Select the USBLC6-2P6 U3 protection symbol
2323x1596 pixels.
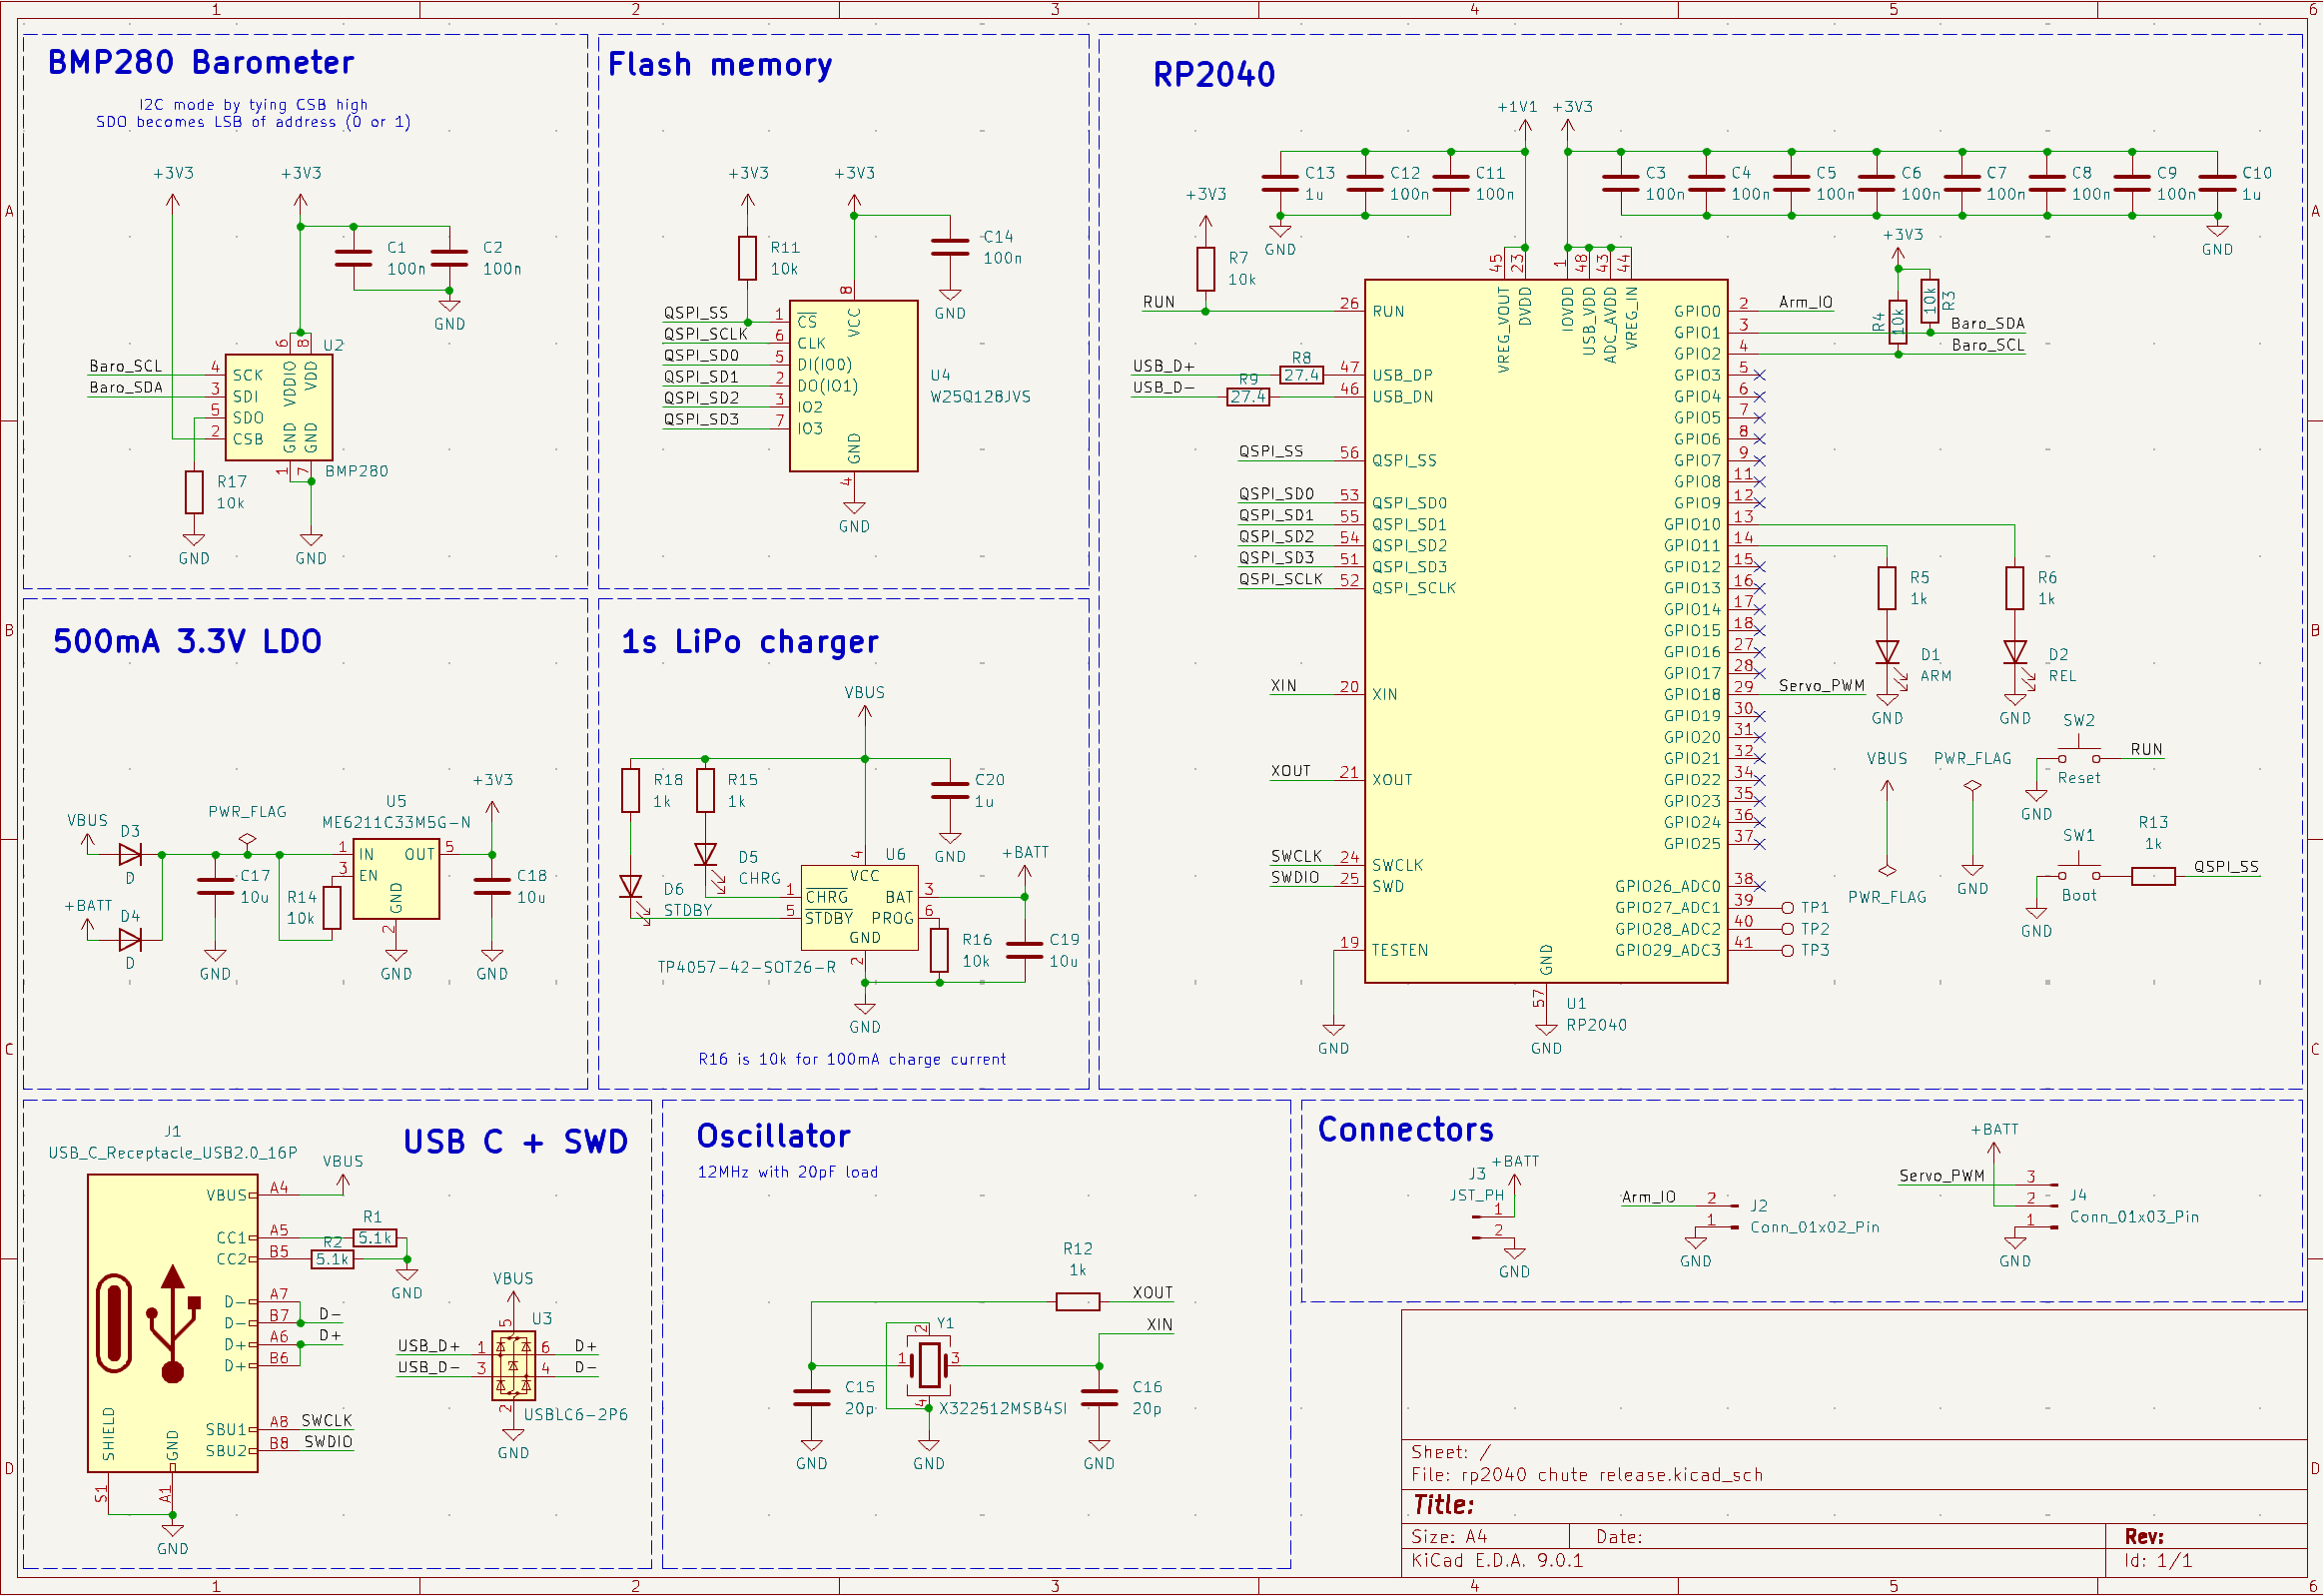[513, 1365]
